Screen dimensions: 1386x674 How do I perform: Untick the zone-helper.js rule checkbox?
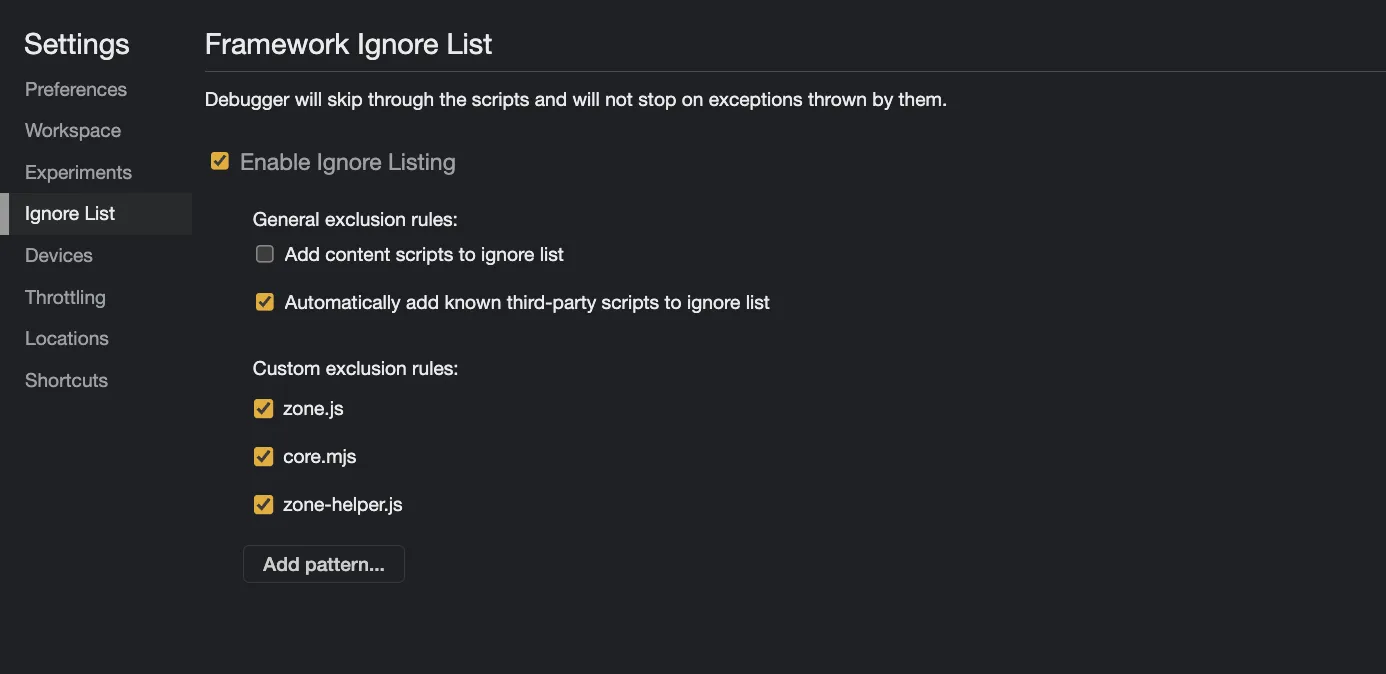click(x=264, y=505)
